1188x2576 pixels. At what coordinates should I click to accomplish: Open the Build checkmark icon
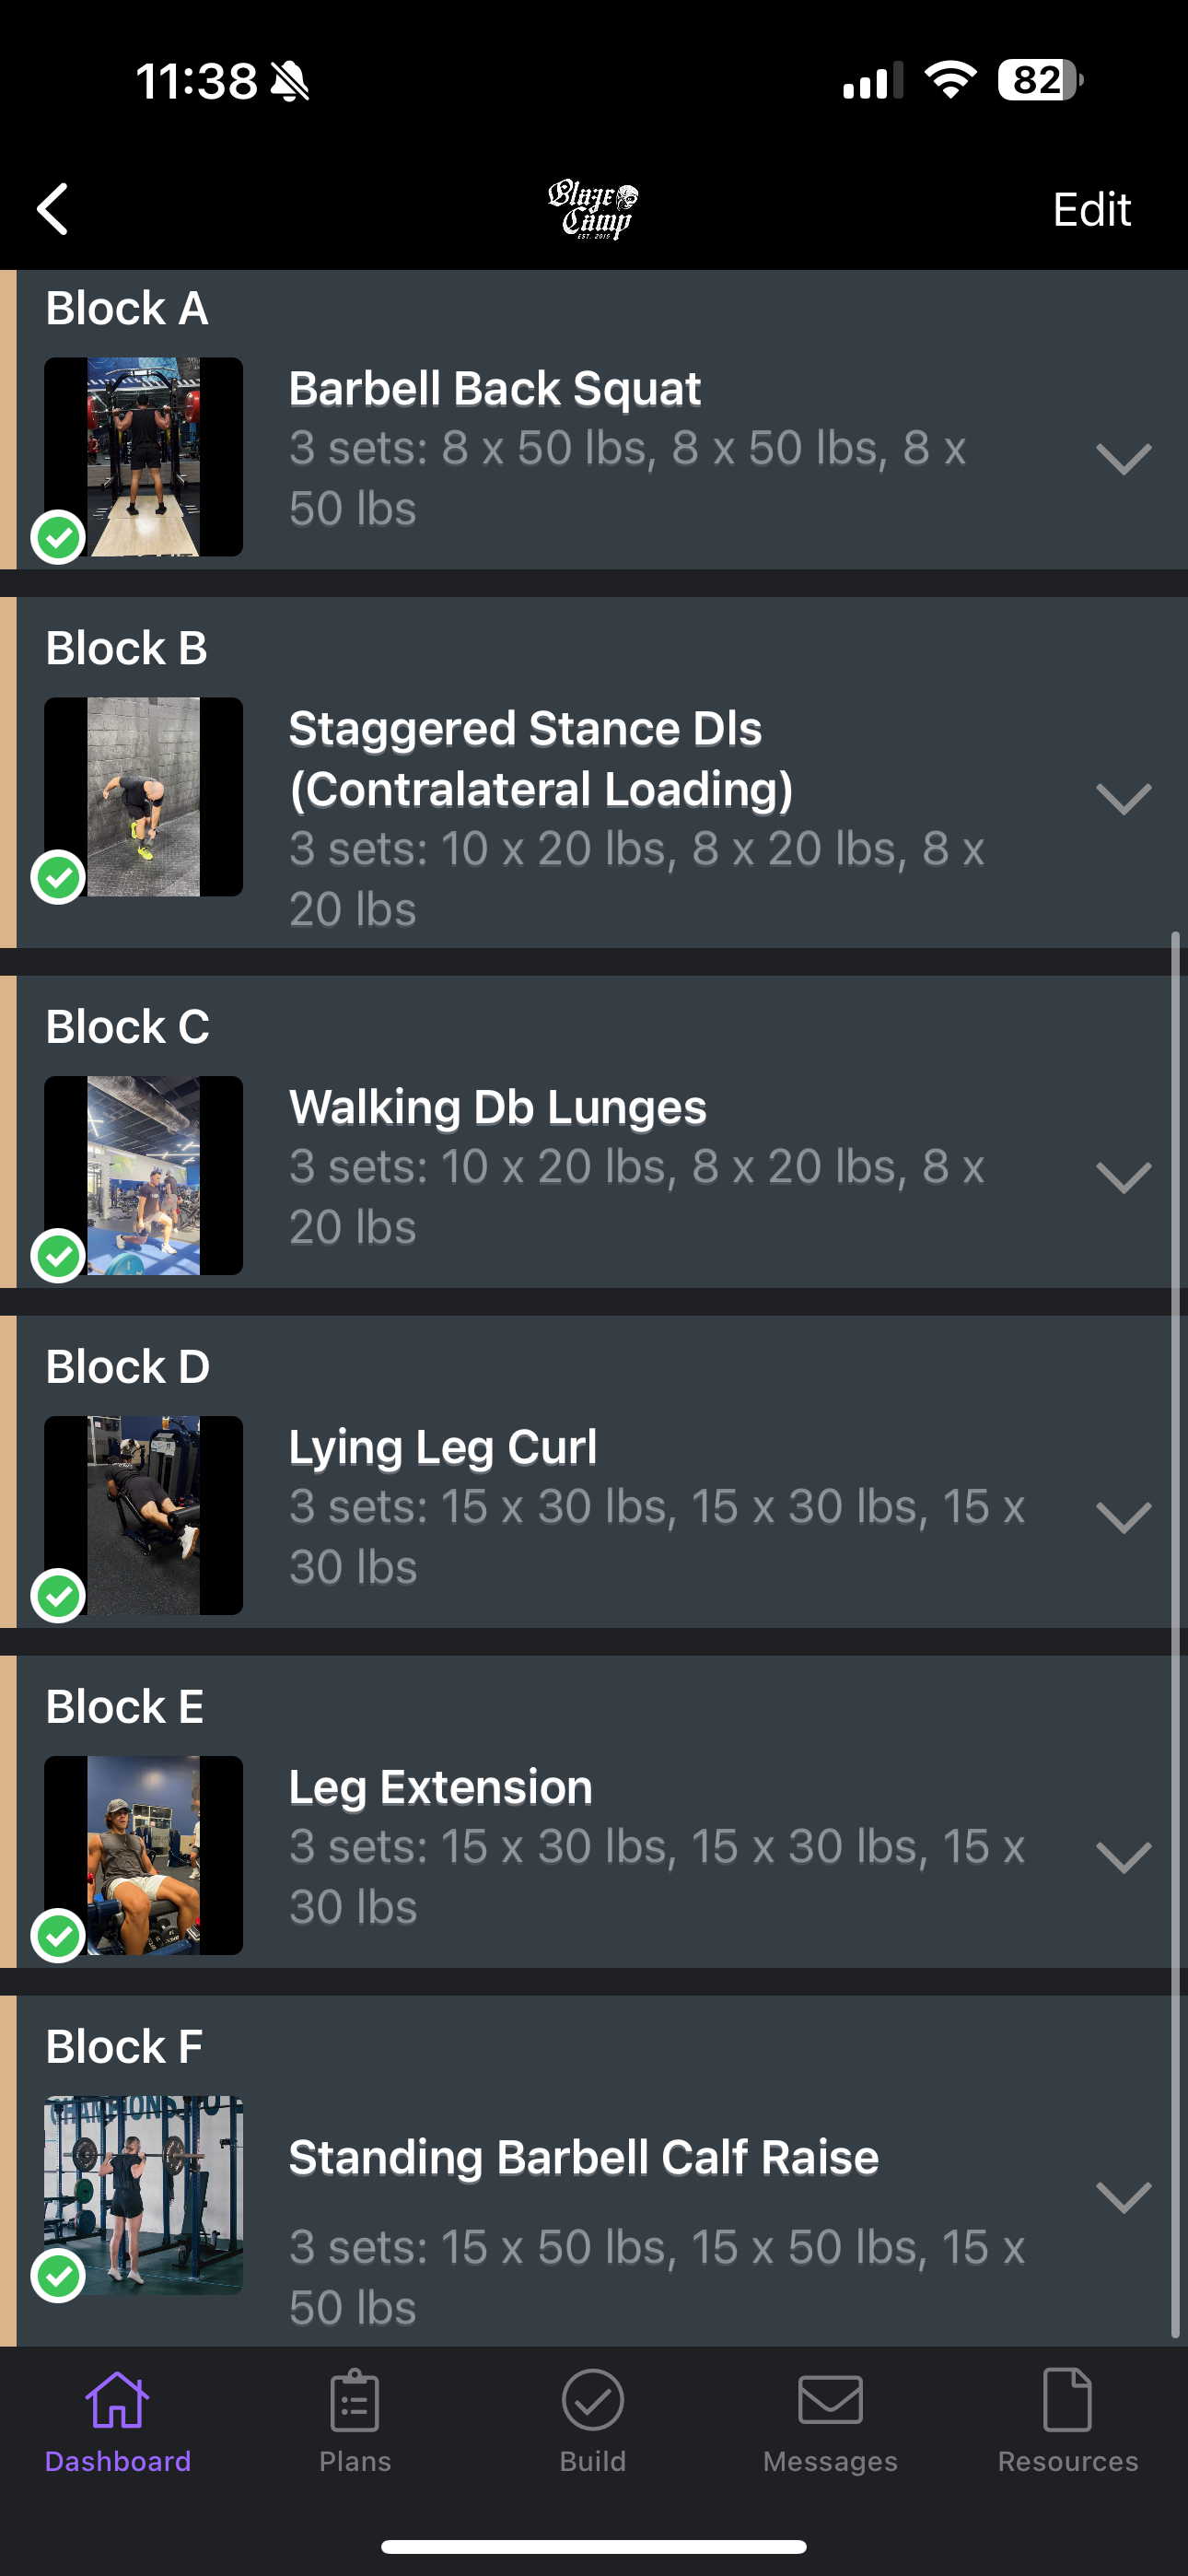(593, 2401)
